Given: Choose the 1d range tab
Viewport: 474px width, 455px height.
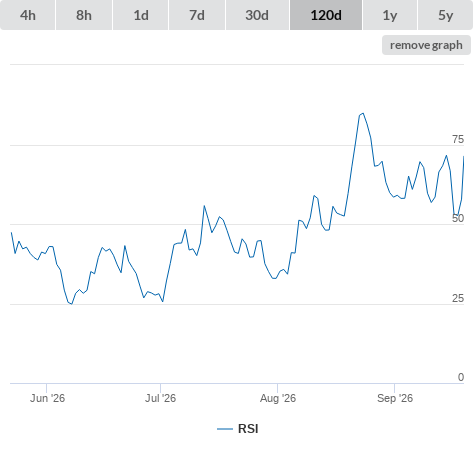Looking at the screenshot, I should (141, 15).
